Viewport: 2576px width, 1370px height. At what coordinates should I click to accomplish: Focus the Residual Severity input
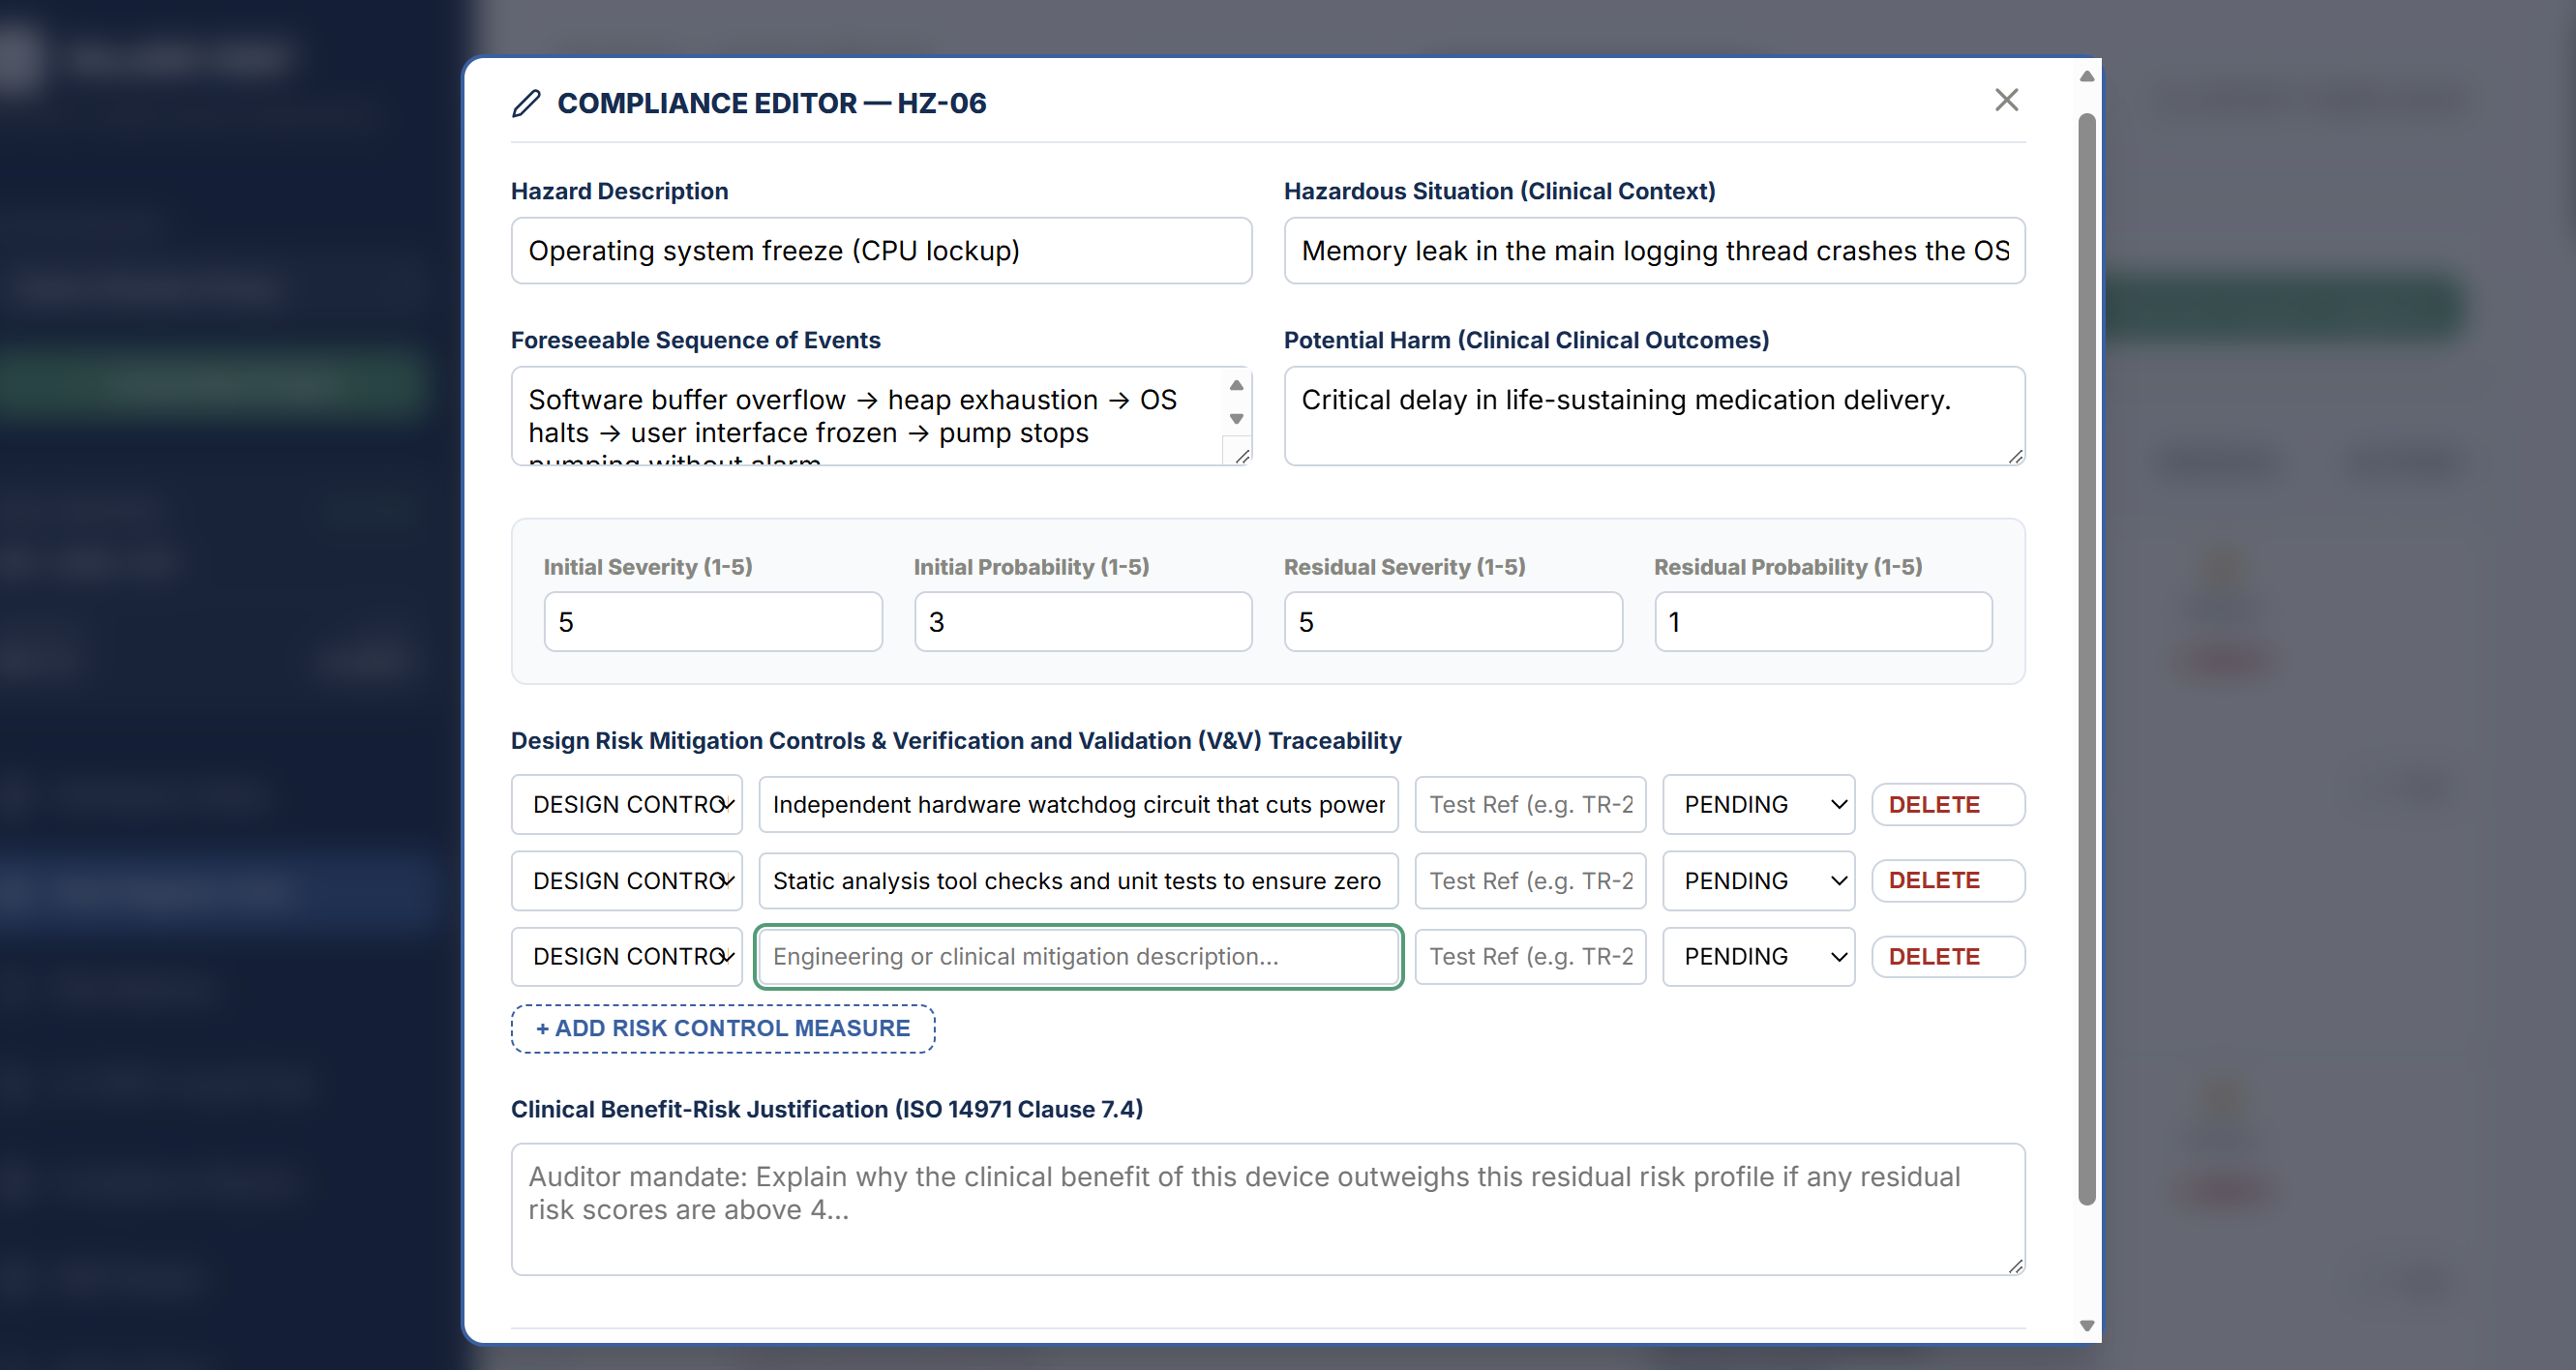tap(1453, 622)
